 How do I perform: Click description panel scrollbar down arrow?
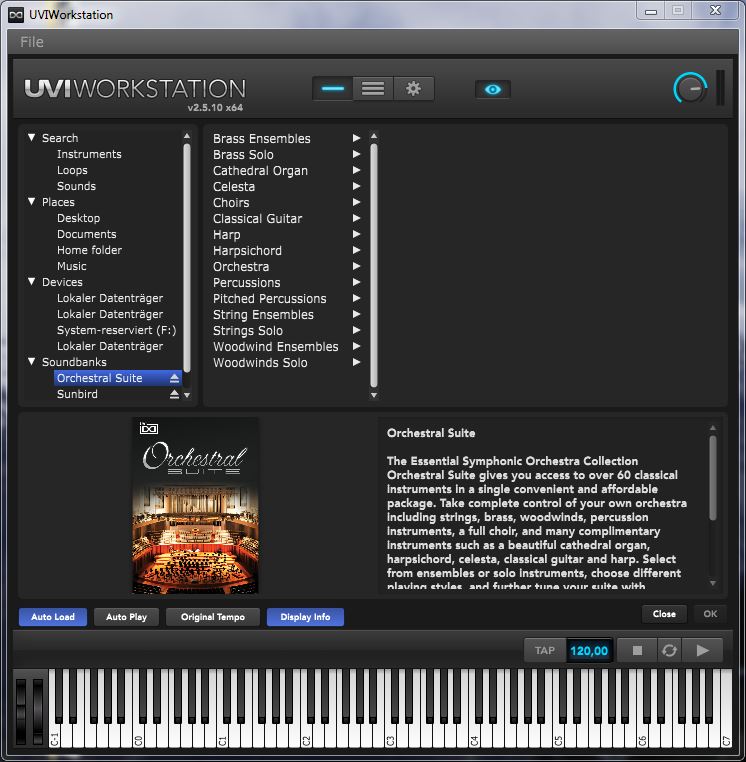(x=712, y=583)
